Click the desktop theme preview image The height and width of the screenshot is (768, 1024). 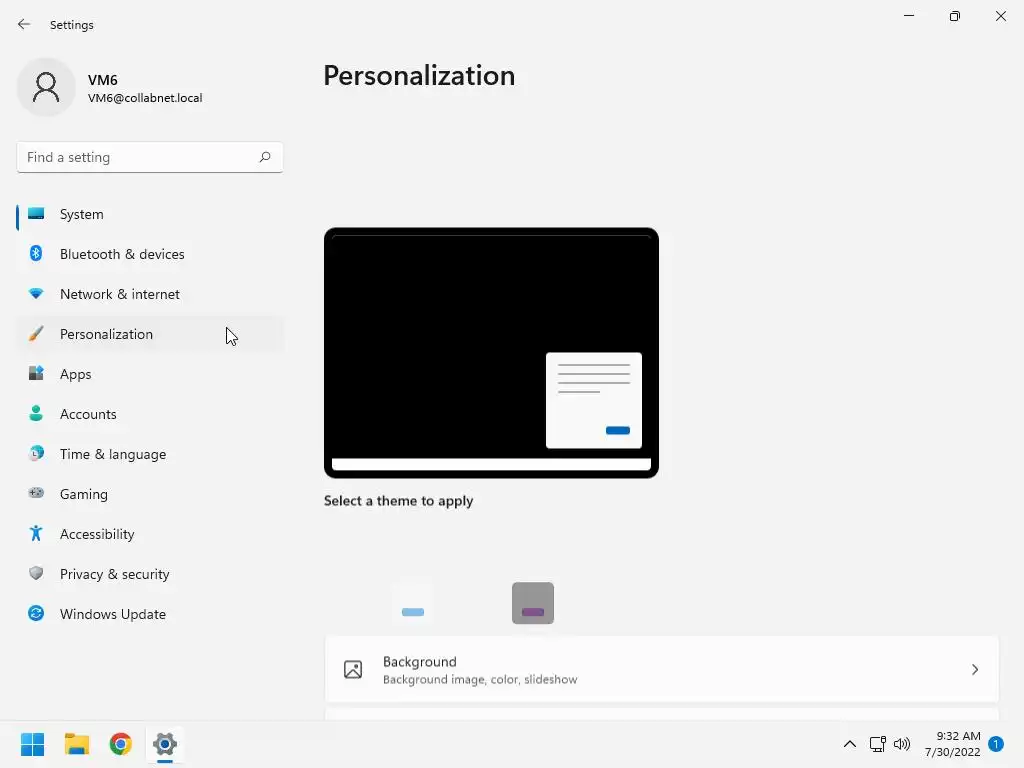click(x=491, y=353)
